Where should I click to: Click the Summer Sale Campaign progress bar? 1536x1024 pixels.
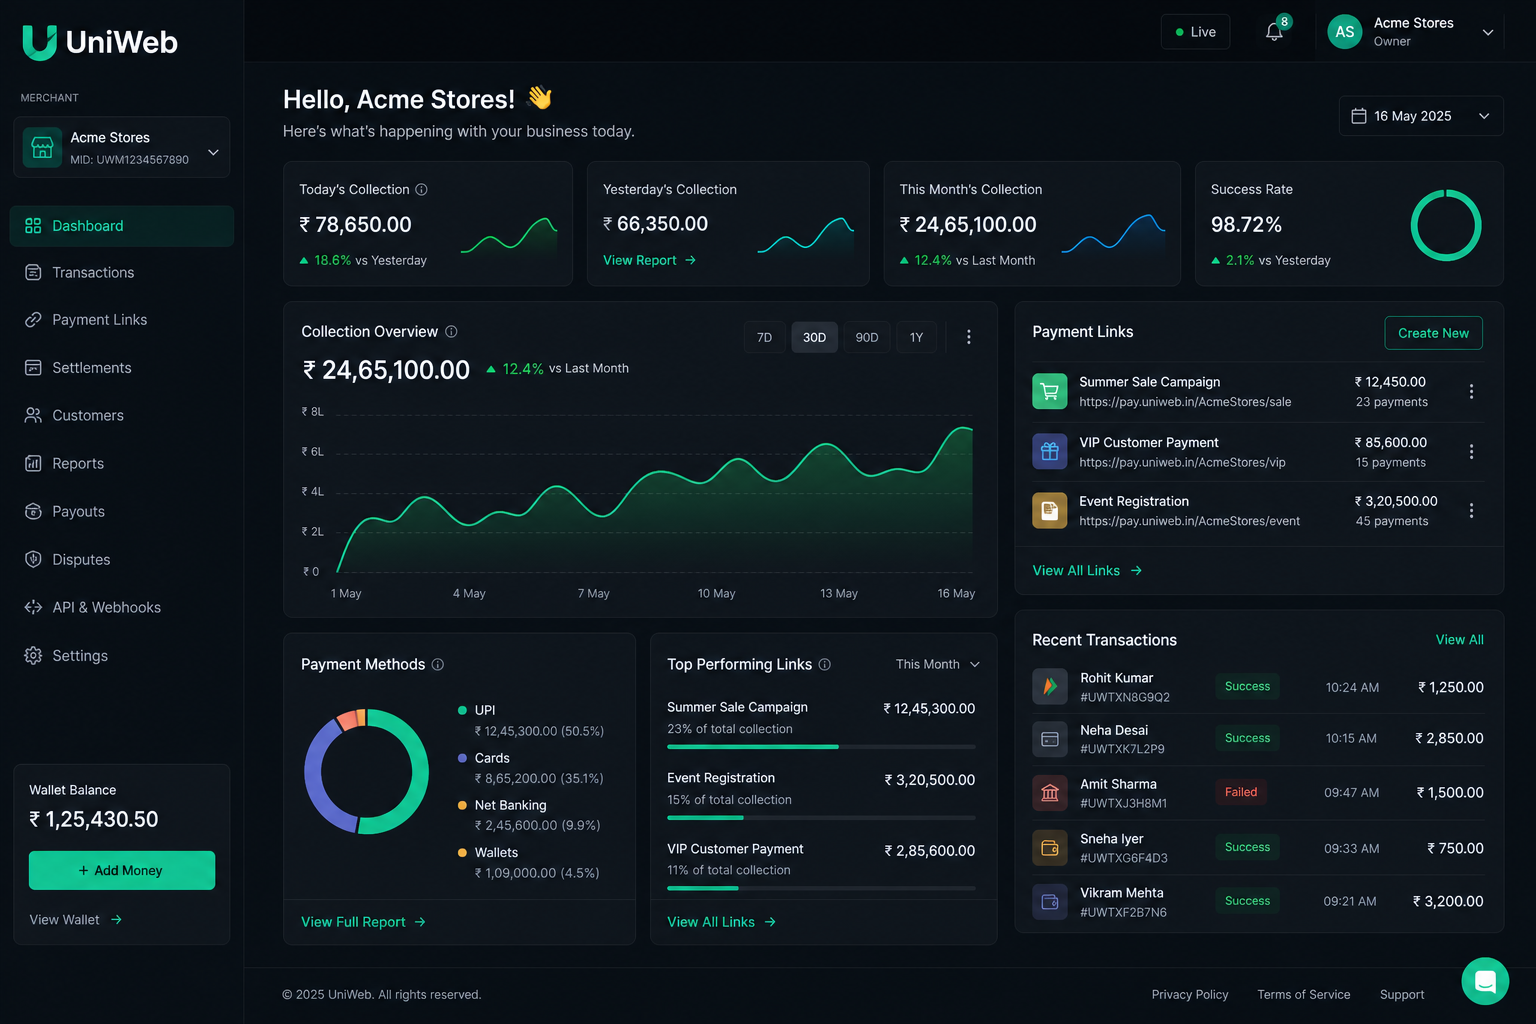coord(821,747)
